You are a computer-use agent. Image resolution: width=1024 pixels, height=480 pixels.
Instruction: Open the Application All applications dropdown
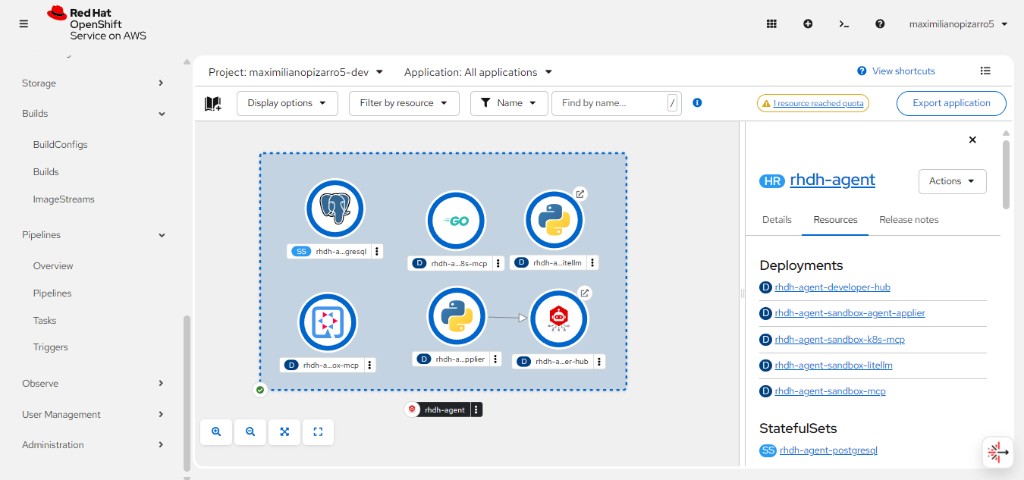click(x=478, y=72)
